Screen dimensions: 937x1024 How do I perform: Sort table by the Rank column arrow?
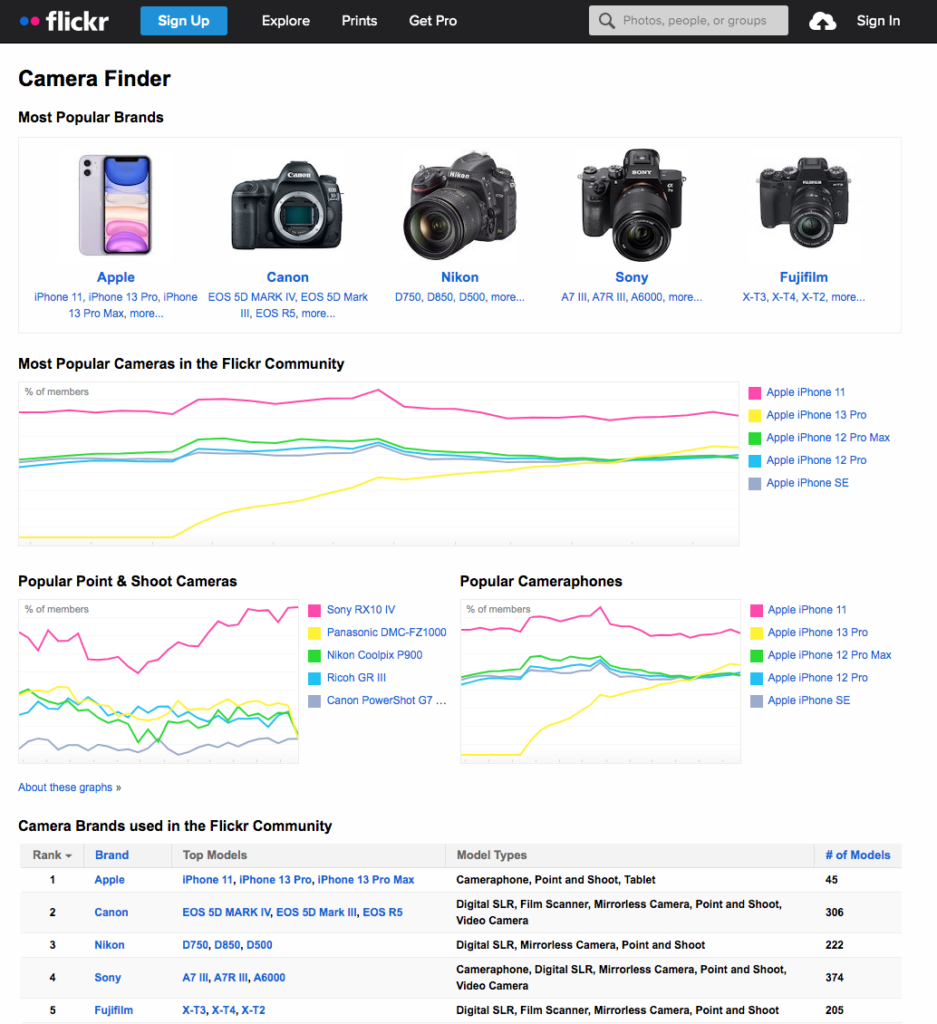click(69, 856)
